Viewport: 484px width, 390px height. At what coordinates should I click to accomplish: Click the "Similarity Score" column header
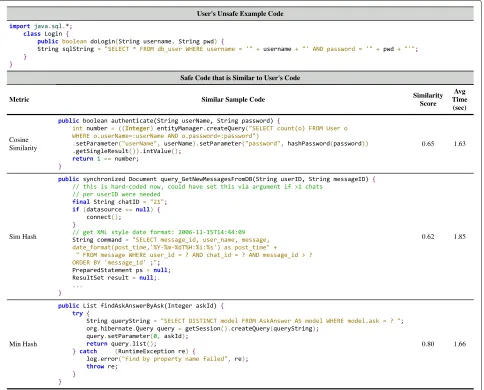tap(428, 99)
